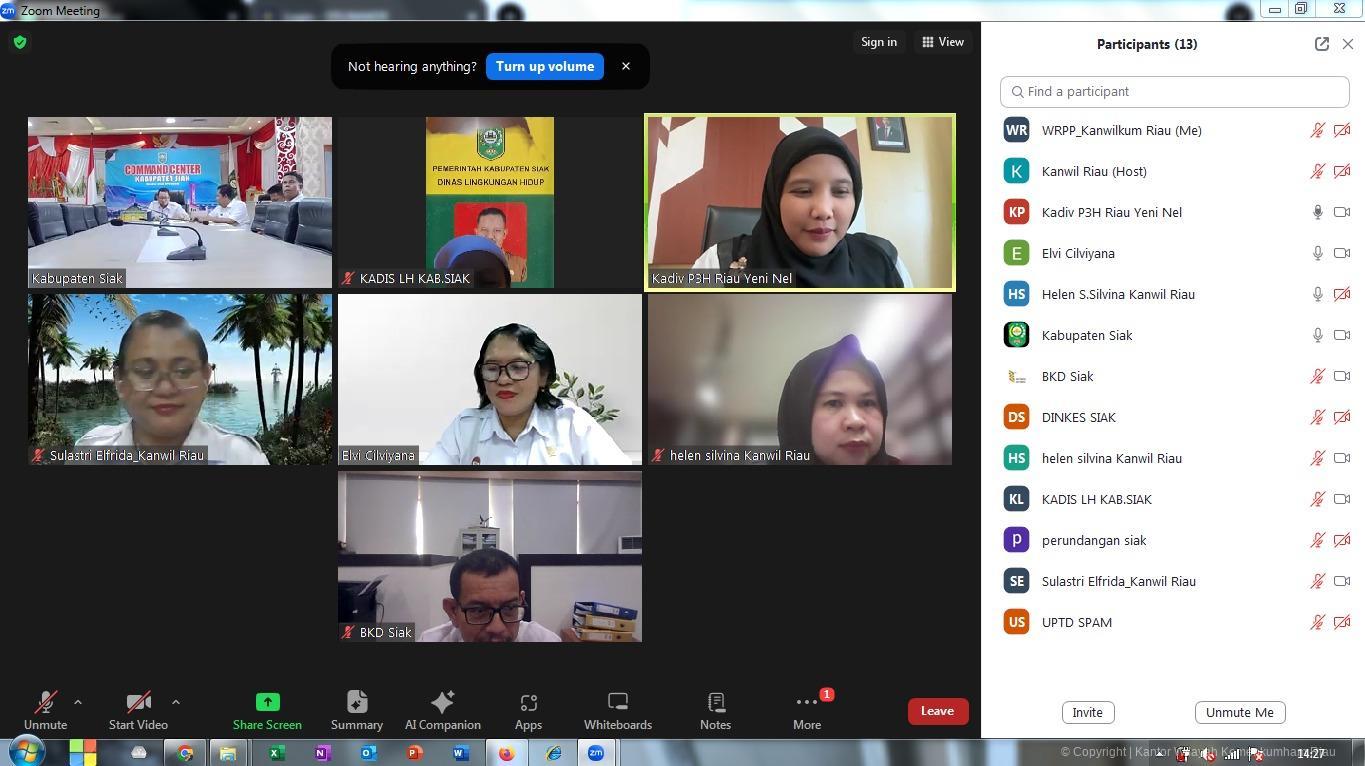Image resolution: width=1365 pixels, height=766 pixels.
Task: Open the Apps menu icon
Action: 528,711
